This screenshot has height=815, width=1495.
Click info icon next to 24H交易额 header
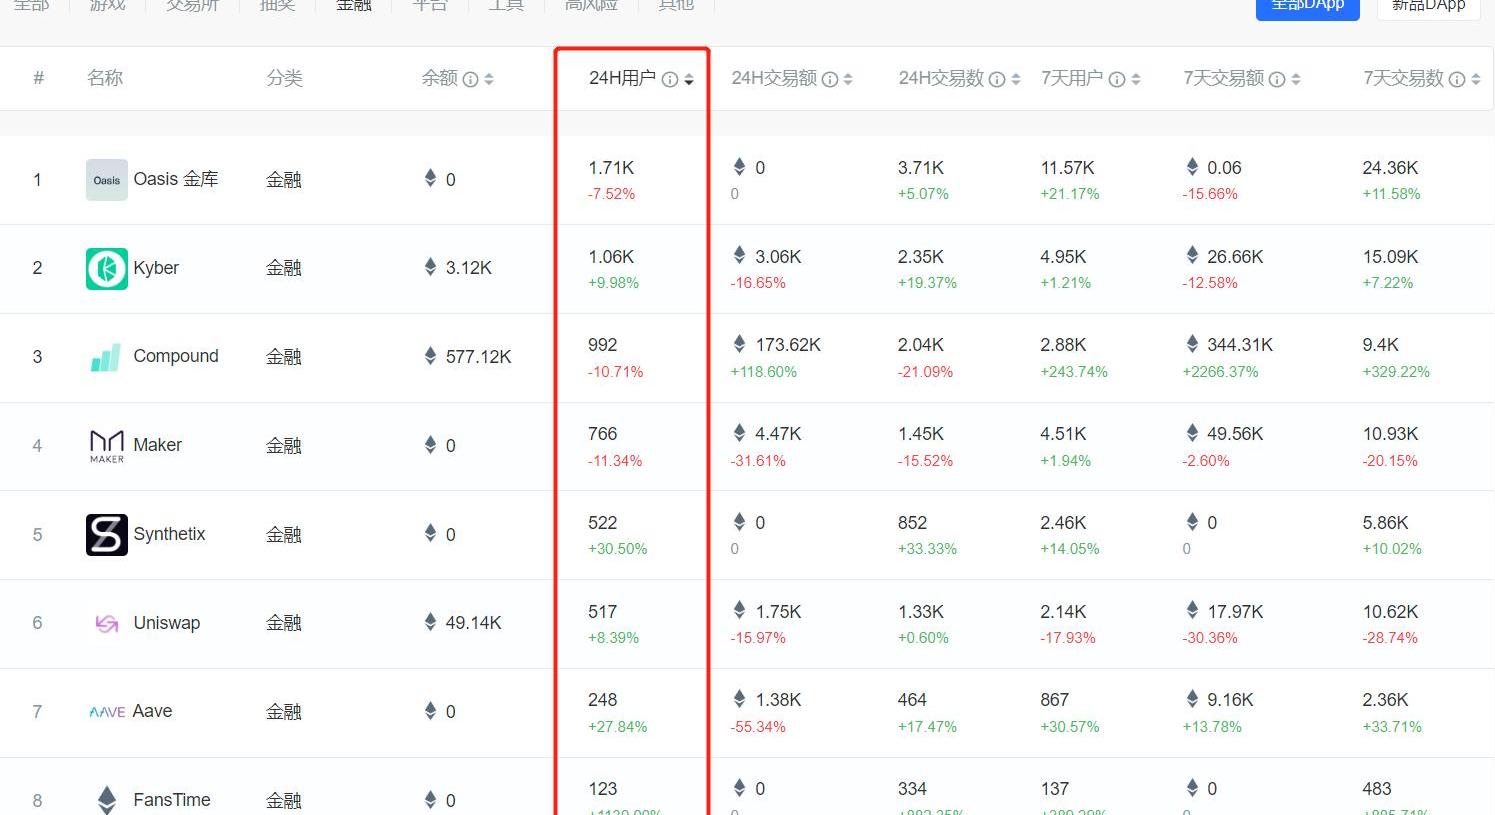[830, 79]
